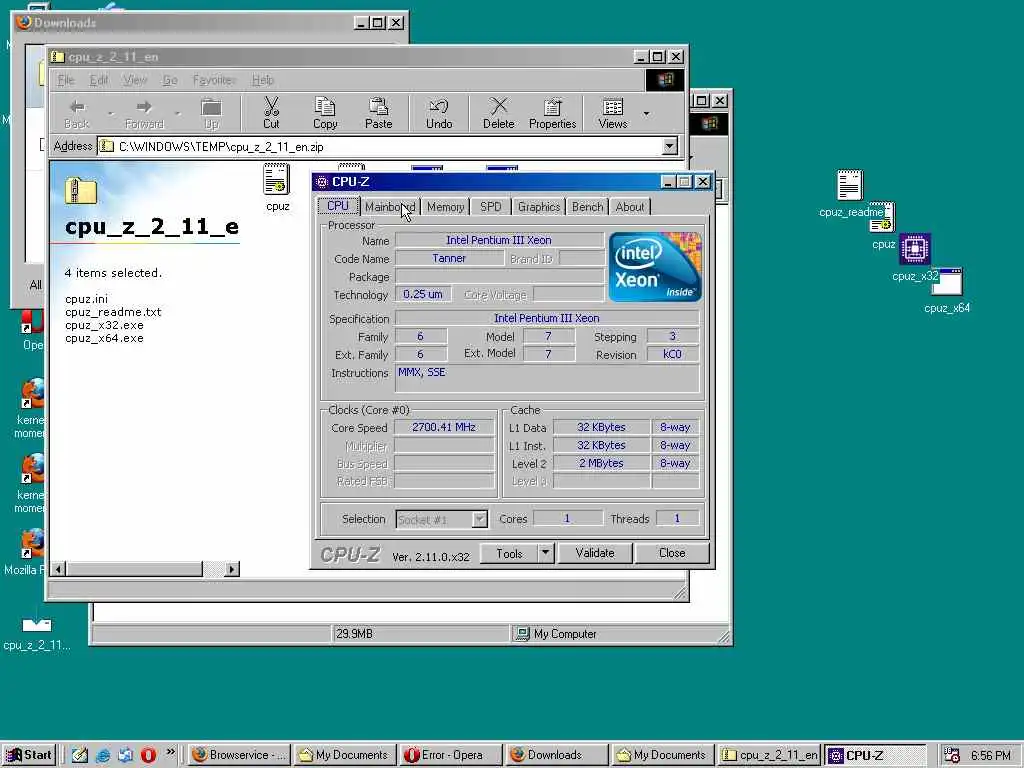1024x768 pixels.
Task: Click the Close button in CPU-Z
Action: (672, 553)
